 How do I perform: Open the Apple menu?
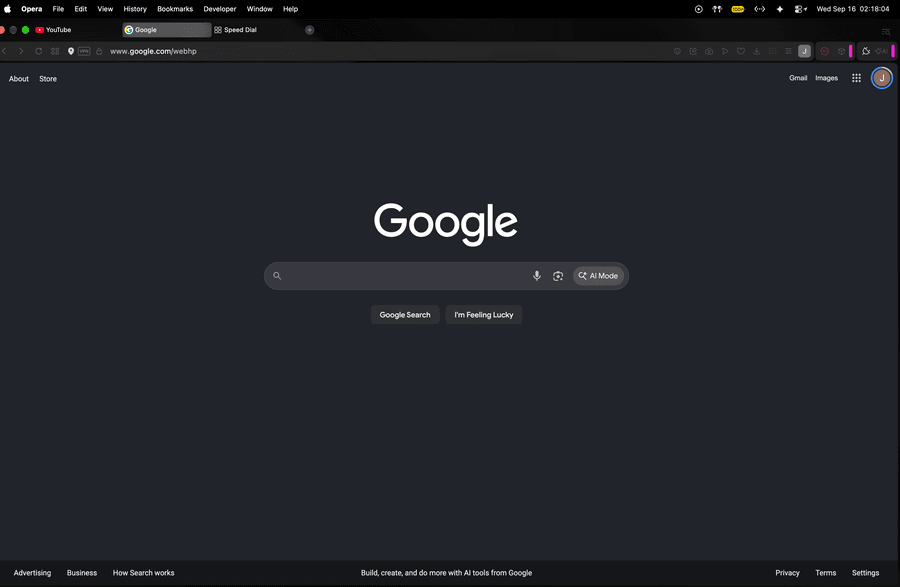(7, 9)
